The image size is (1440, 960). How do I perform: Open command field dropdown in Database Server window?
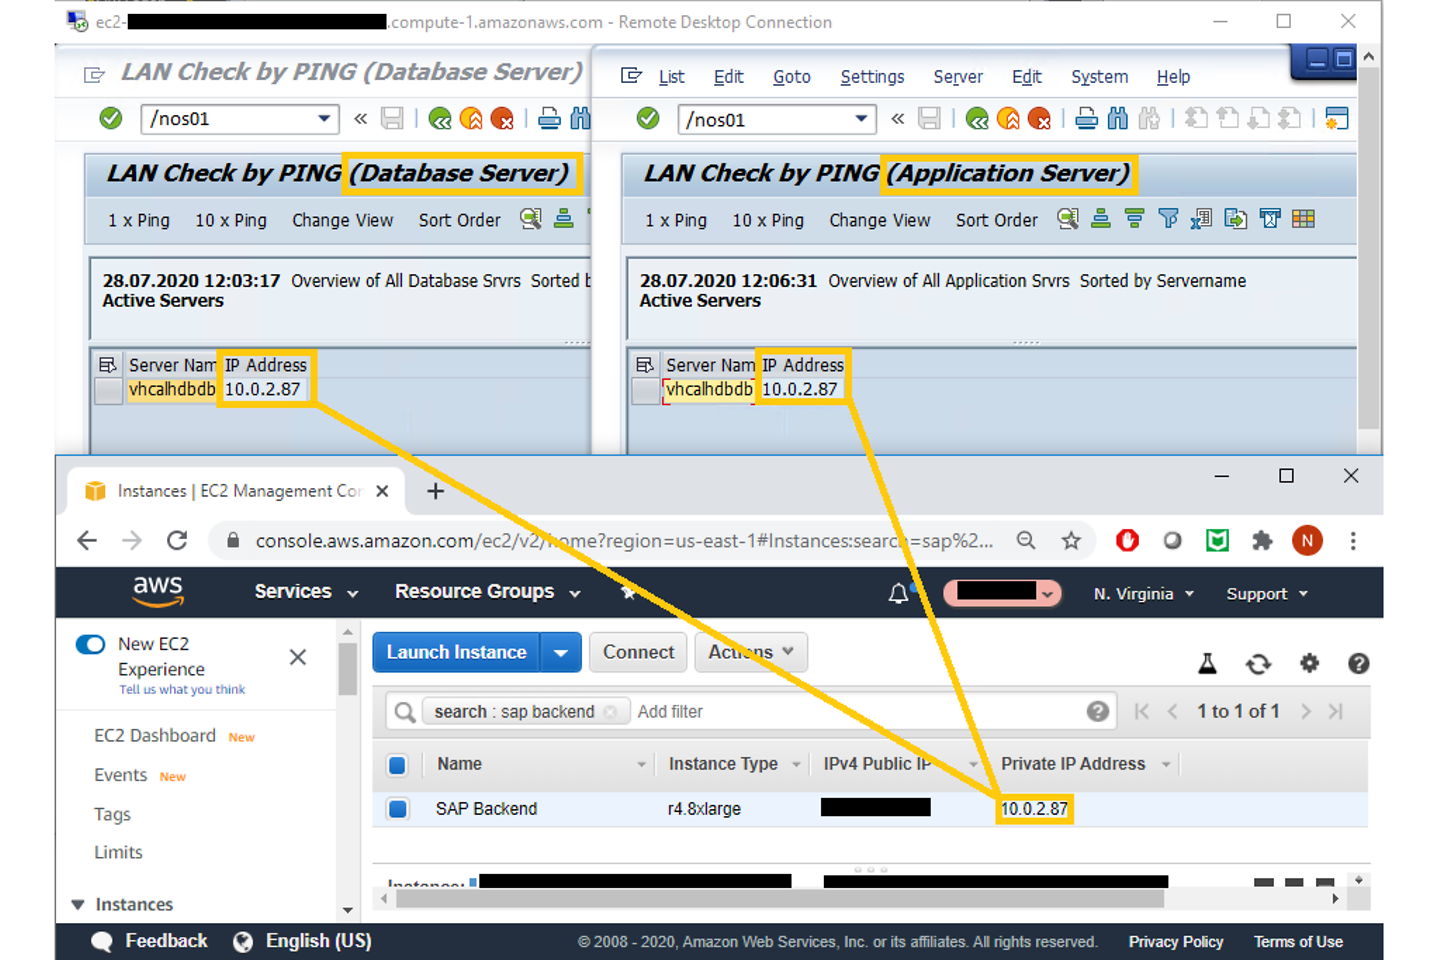point(324,119)
